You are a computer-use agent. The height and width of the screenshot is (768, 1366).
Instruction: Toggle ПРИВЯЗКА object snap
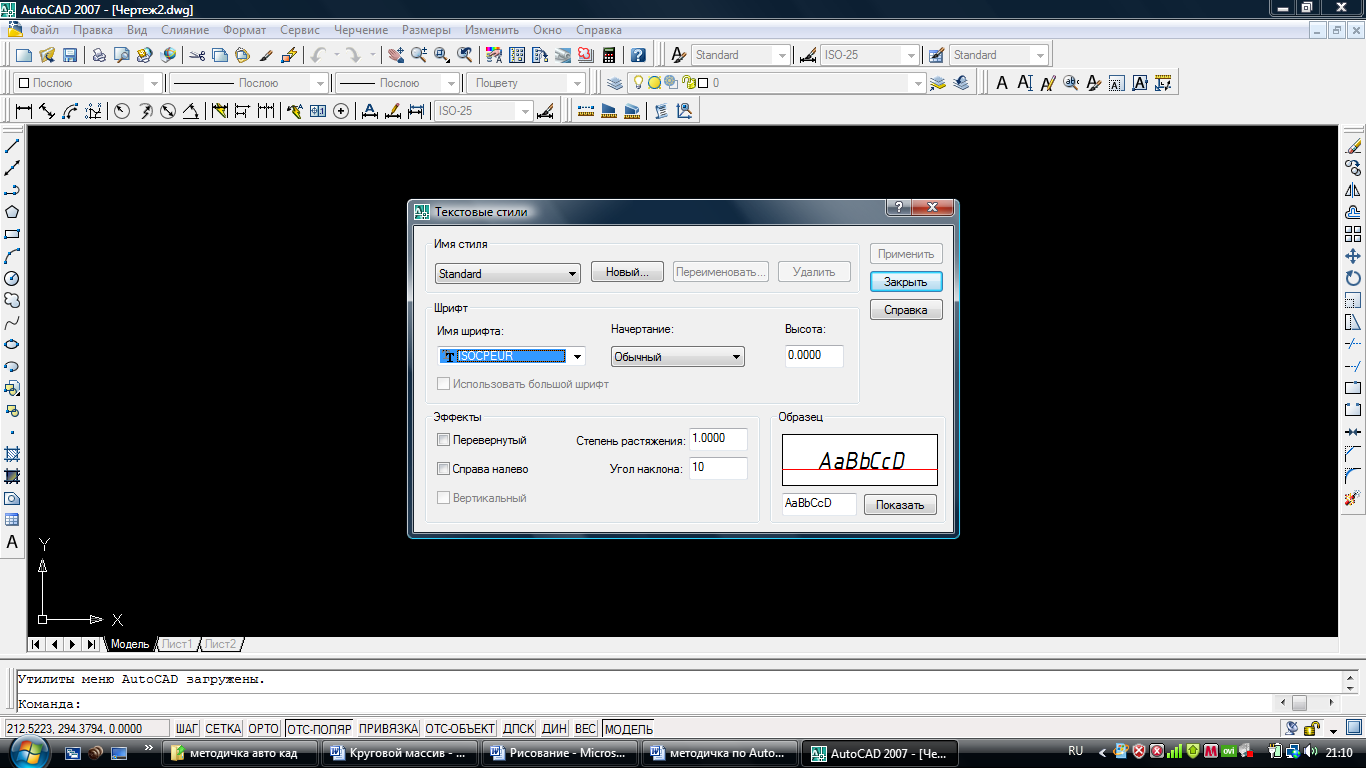(x=388, y=729)
